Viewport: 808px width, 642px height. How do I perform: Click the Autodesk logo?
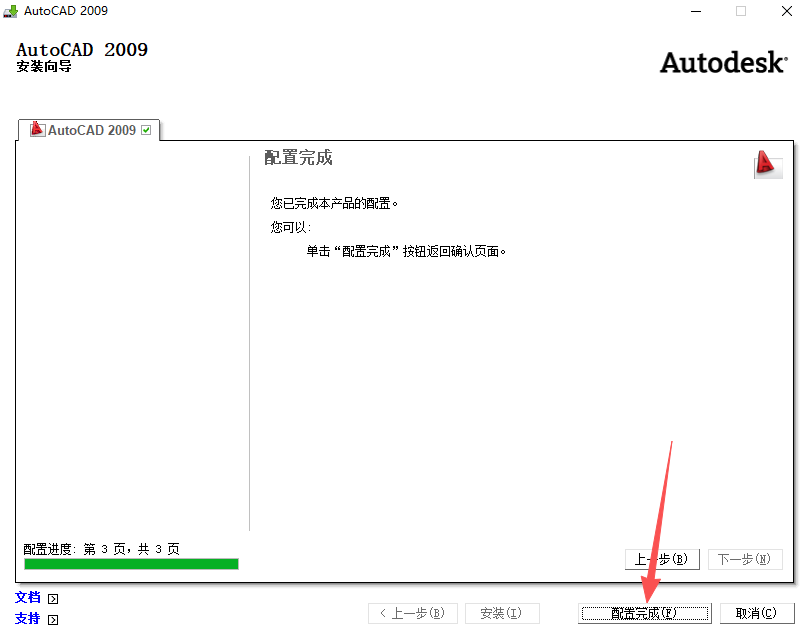(724, 62)
